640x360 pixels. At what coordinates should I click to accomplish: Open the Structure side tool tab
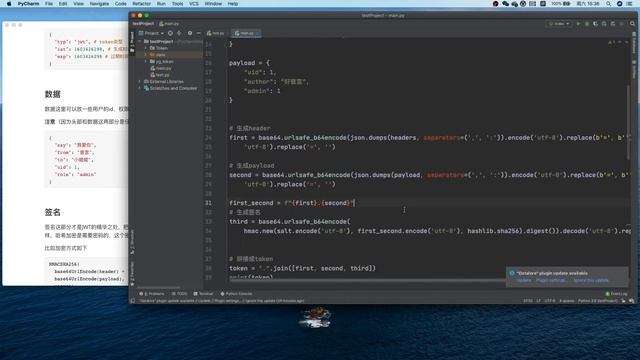[132, 242]
